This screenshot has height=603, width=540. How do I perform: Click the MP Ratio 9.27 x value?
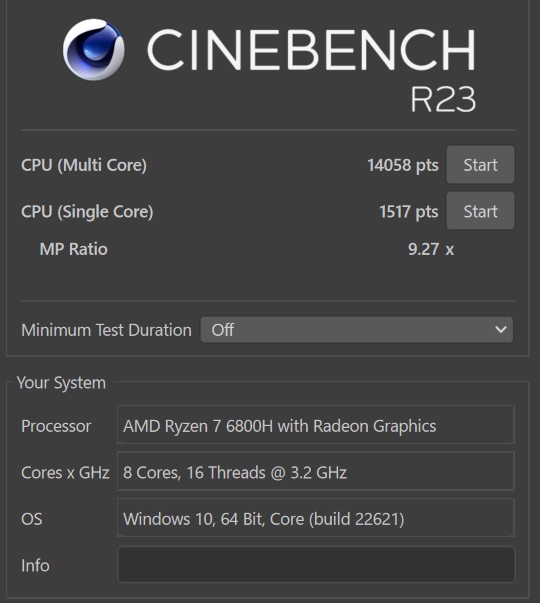(431, 249)
